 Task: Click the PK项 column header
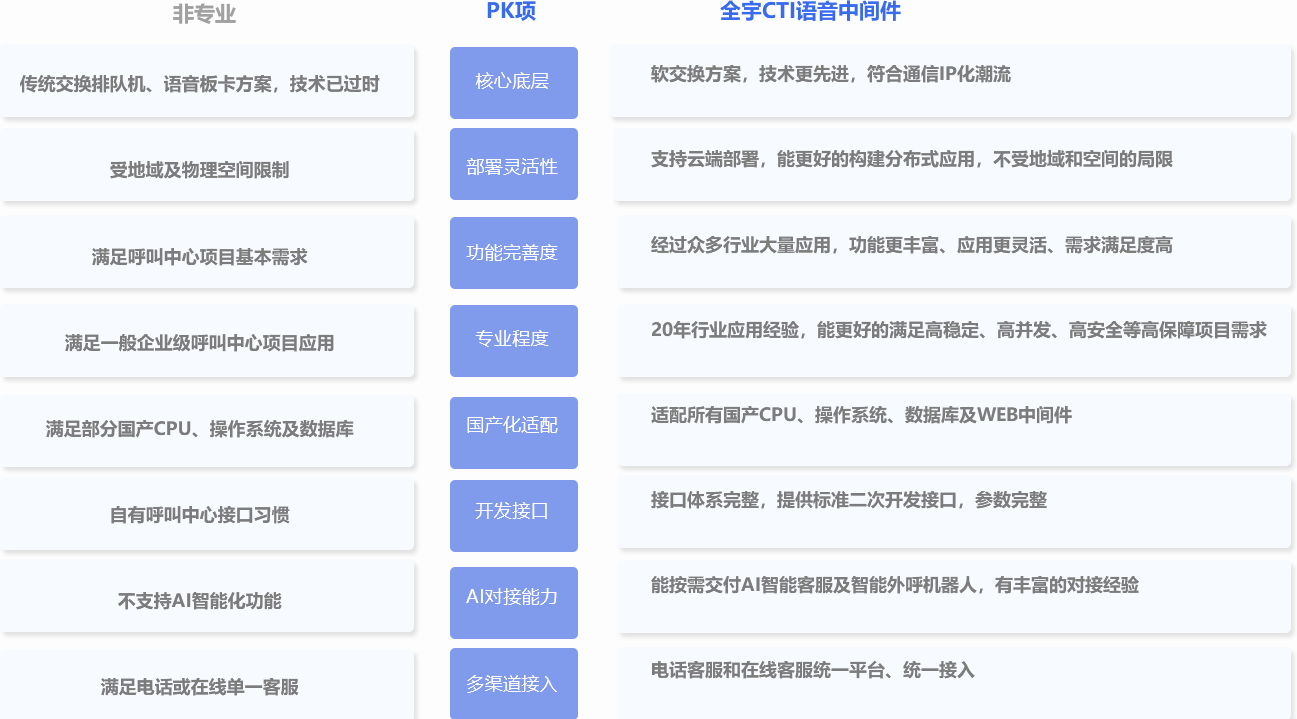tap(511, 12)
